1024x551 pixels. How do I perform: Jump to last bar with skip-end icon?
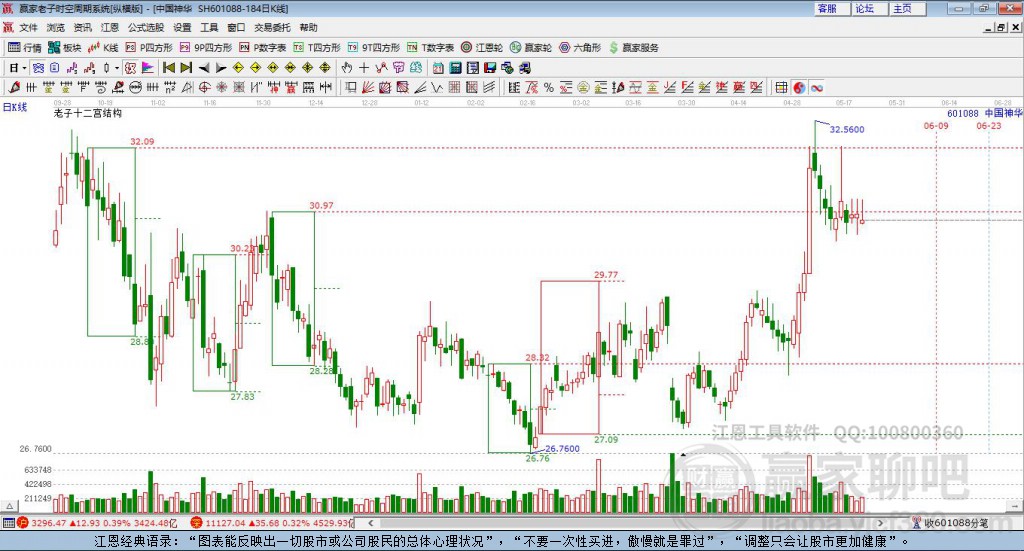[x=186, y=68]
